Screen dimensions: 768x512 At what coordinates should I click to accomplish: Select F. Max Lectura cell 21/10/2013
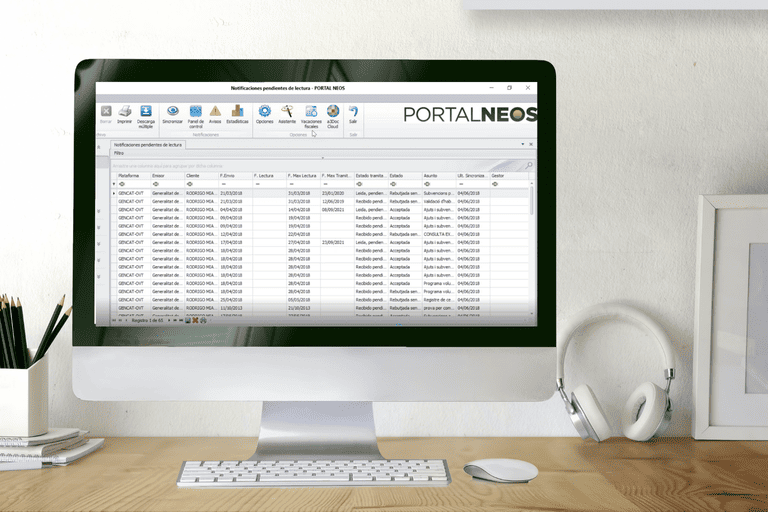pyautogui.click(x=303, y=308)
